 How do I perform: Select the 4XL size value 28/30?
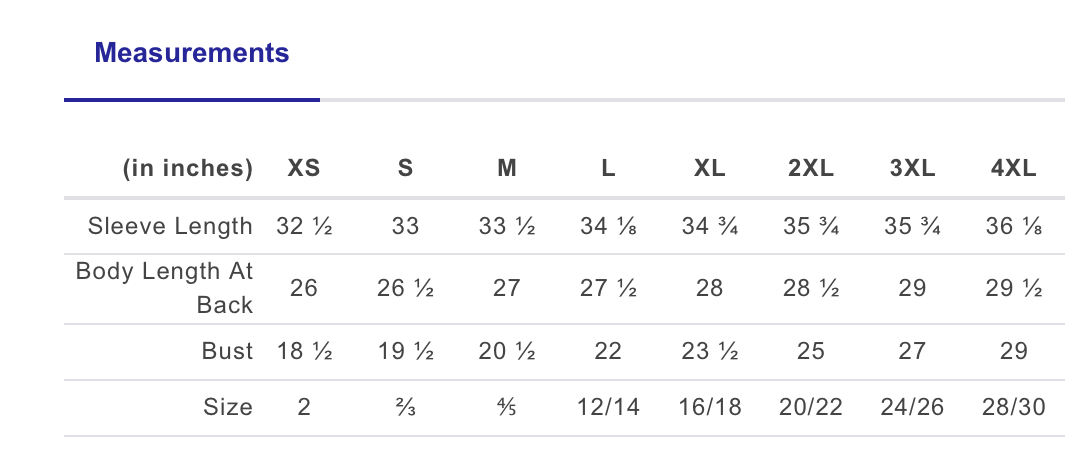1013,407
